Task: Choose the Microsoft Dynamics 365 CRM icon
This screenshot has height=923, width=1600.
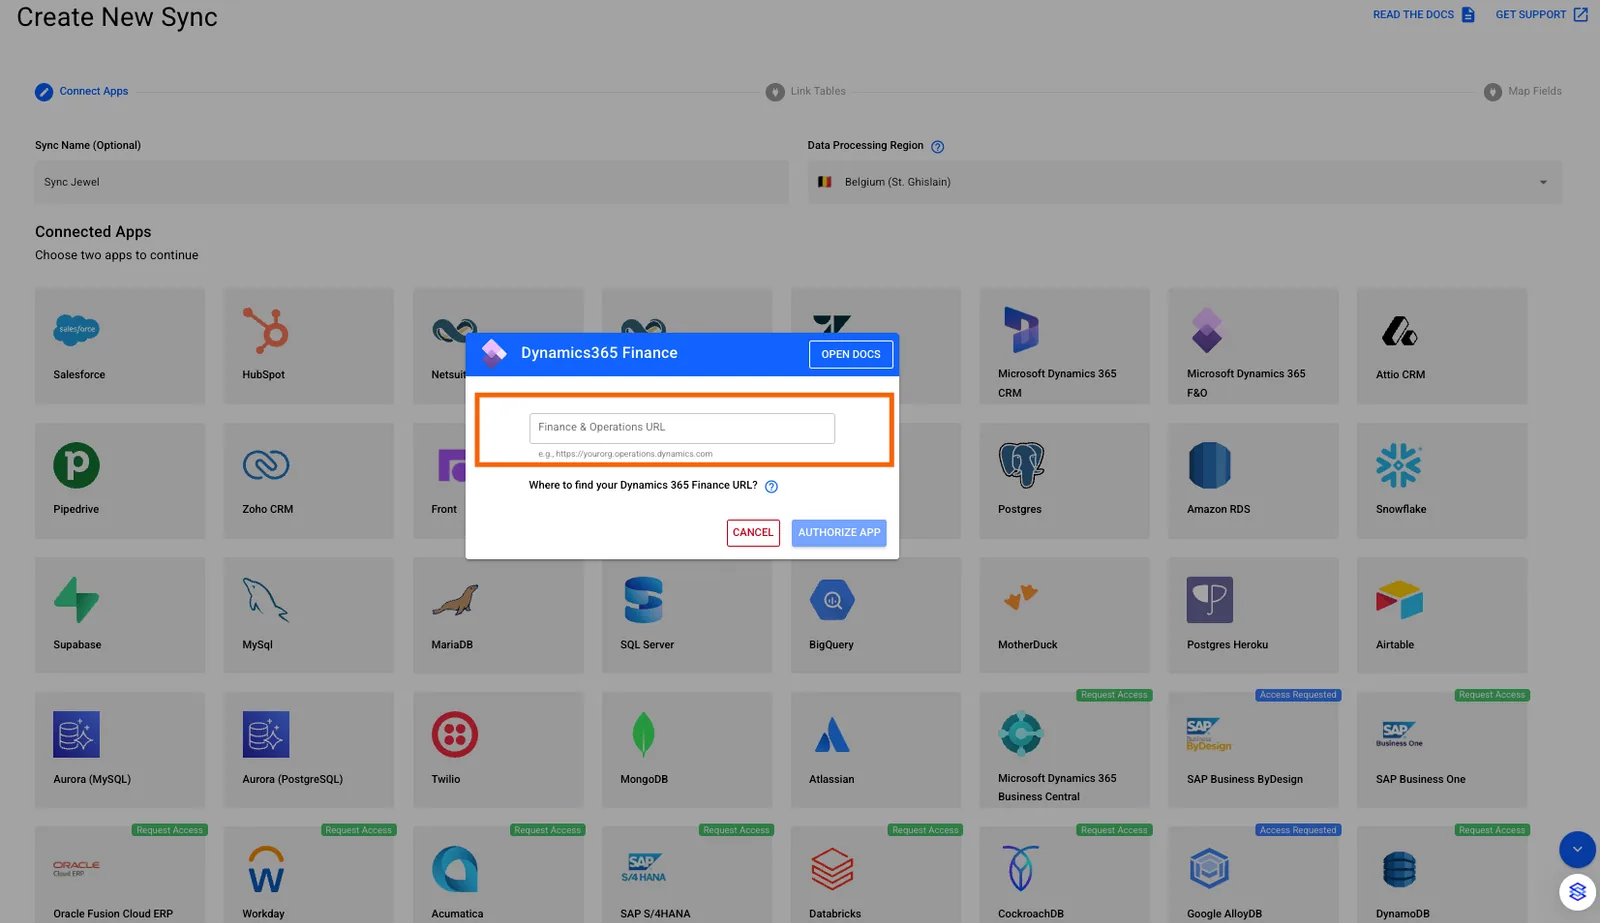Action: [x=1021, y=330]
